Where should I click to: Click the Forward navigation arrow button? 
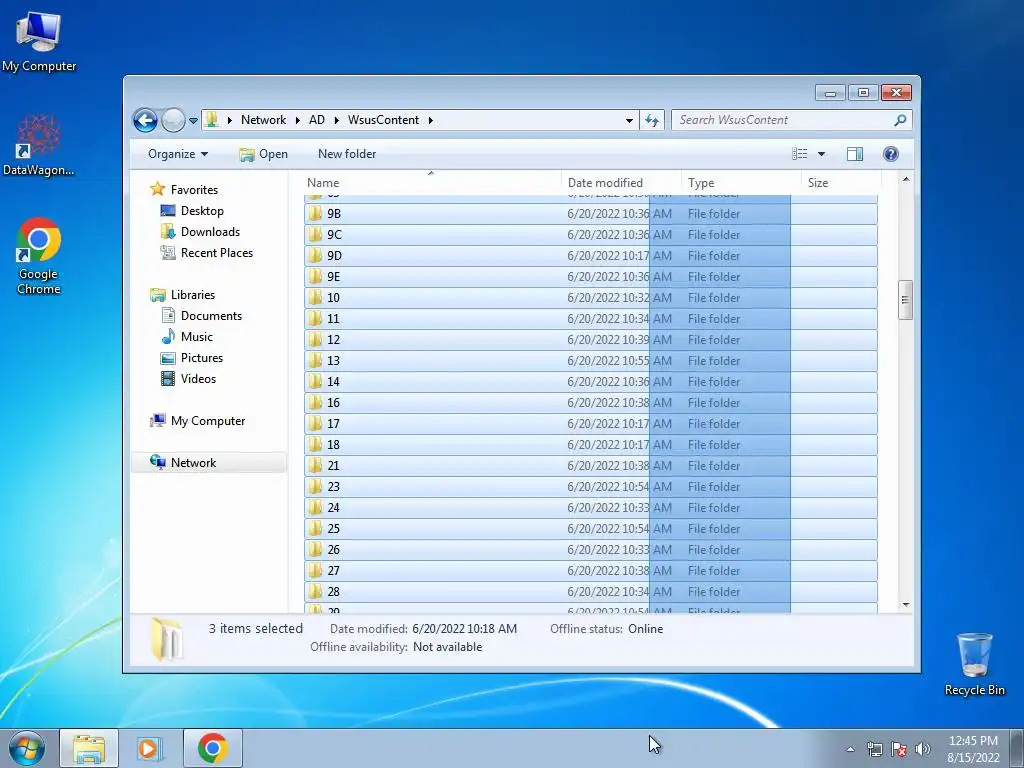click(173, 120)
